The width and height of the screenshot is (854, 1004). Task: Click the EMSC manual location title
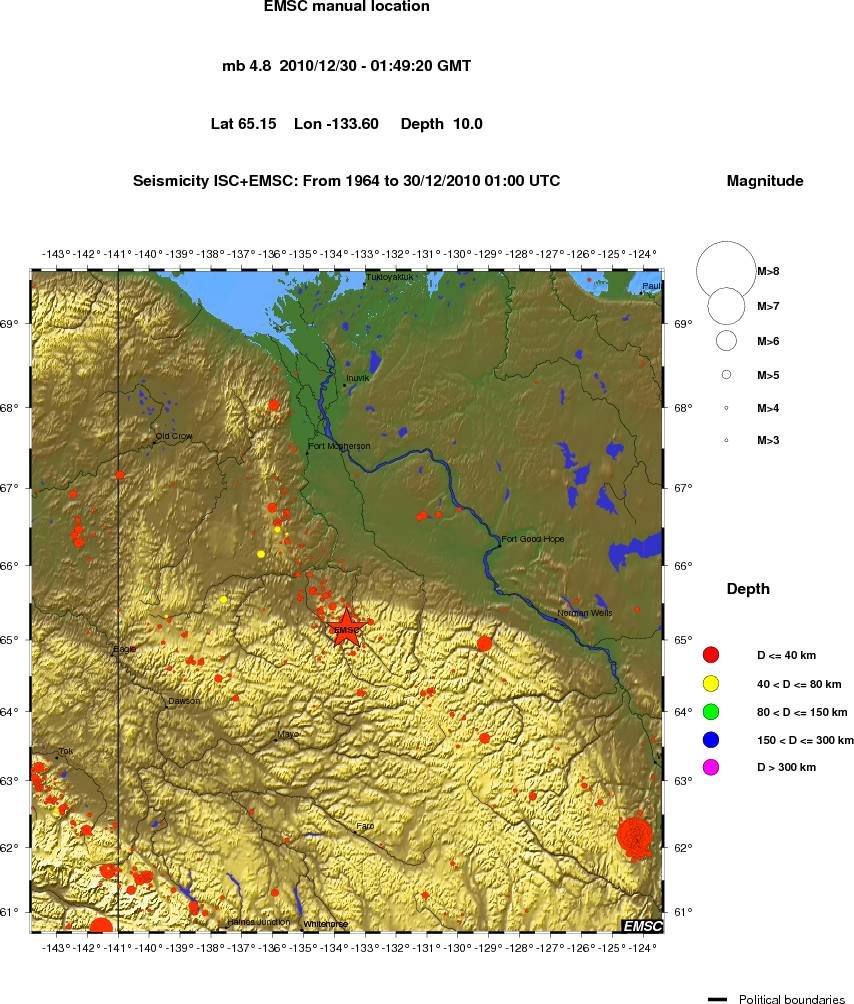pos(347,6)
